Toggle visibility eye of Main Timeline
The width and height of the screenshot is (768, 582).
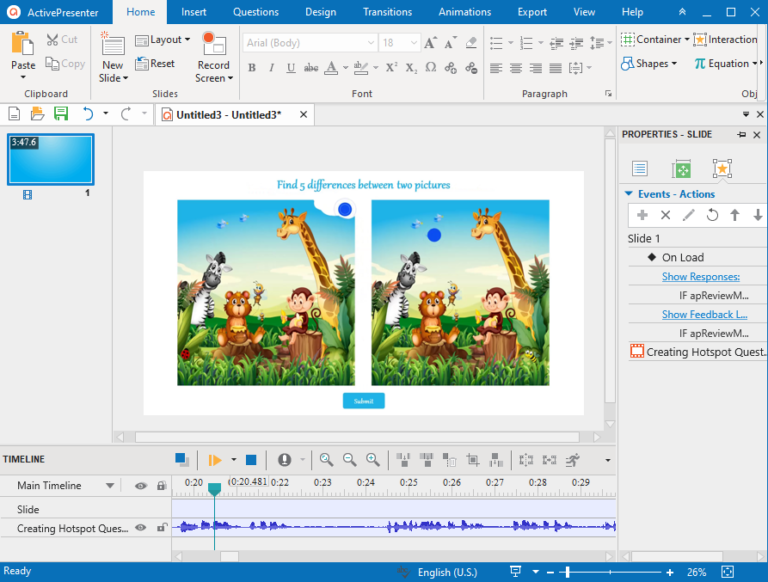tap(141, 486)
